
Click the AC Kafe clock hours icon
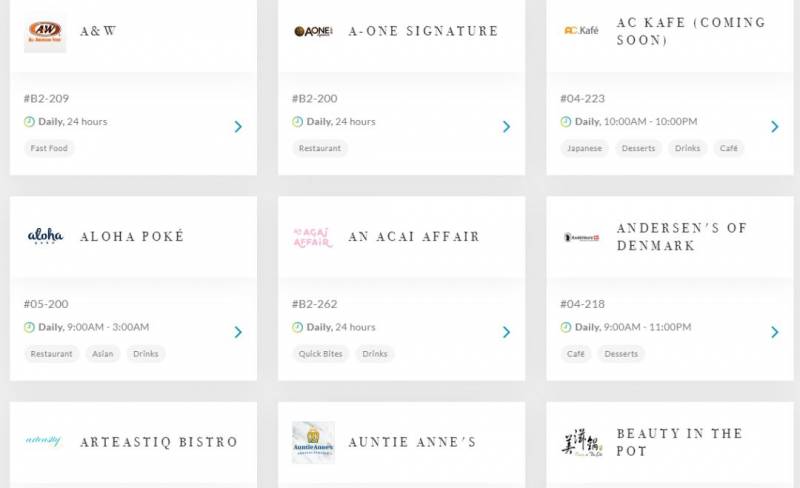pyautogui.click(x=565, y=122)
